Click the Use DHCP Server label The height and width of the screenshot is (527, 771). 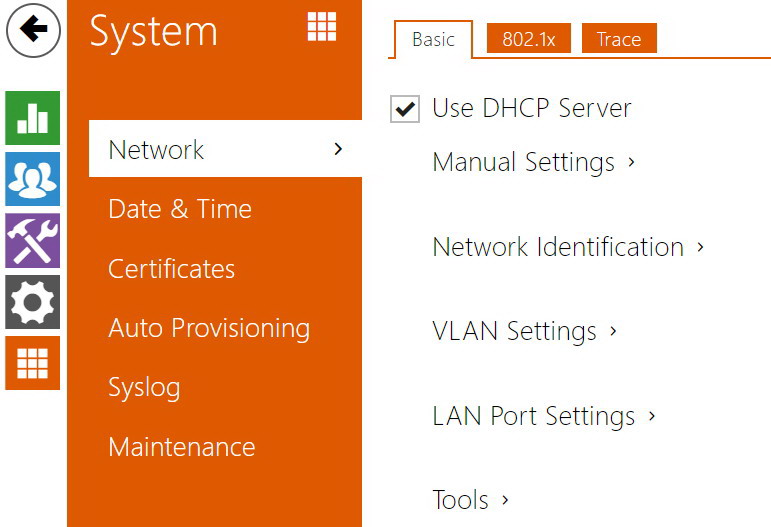[x=532, y=108]
